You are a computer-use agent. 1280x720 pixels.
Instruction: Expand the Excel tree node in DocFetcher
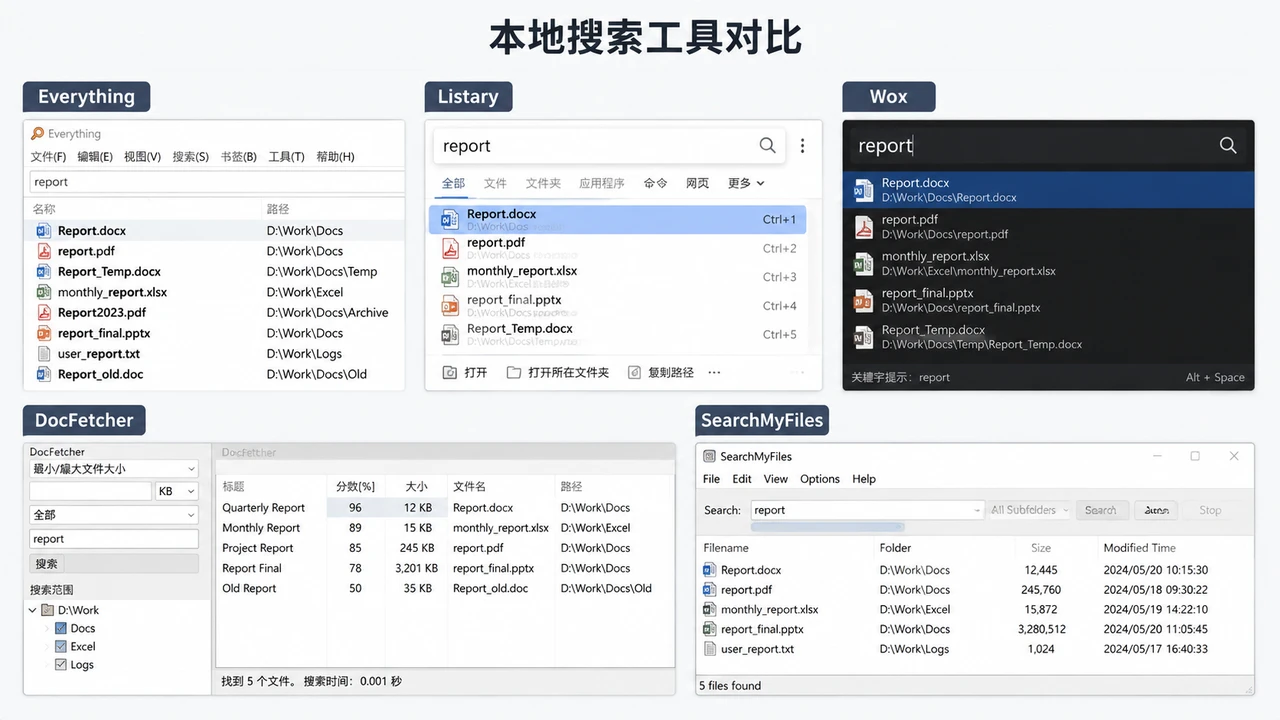coord(46,647)
